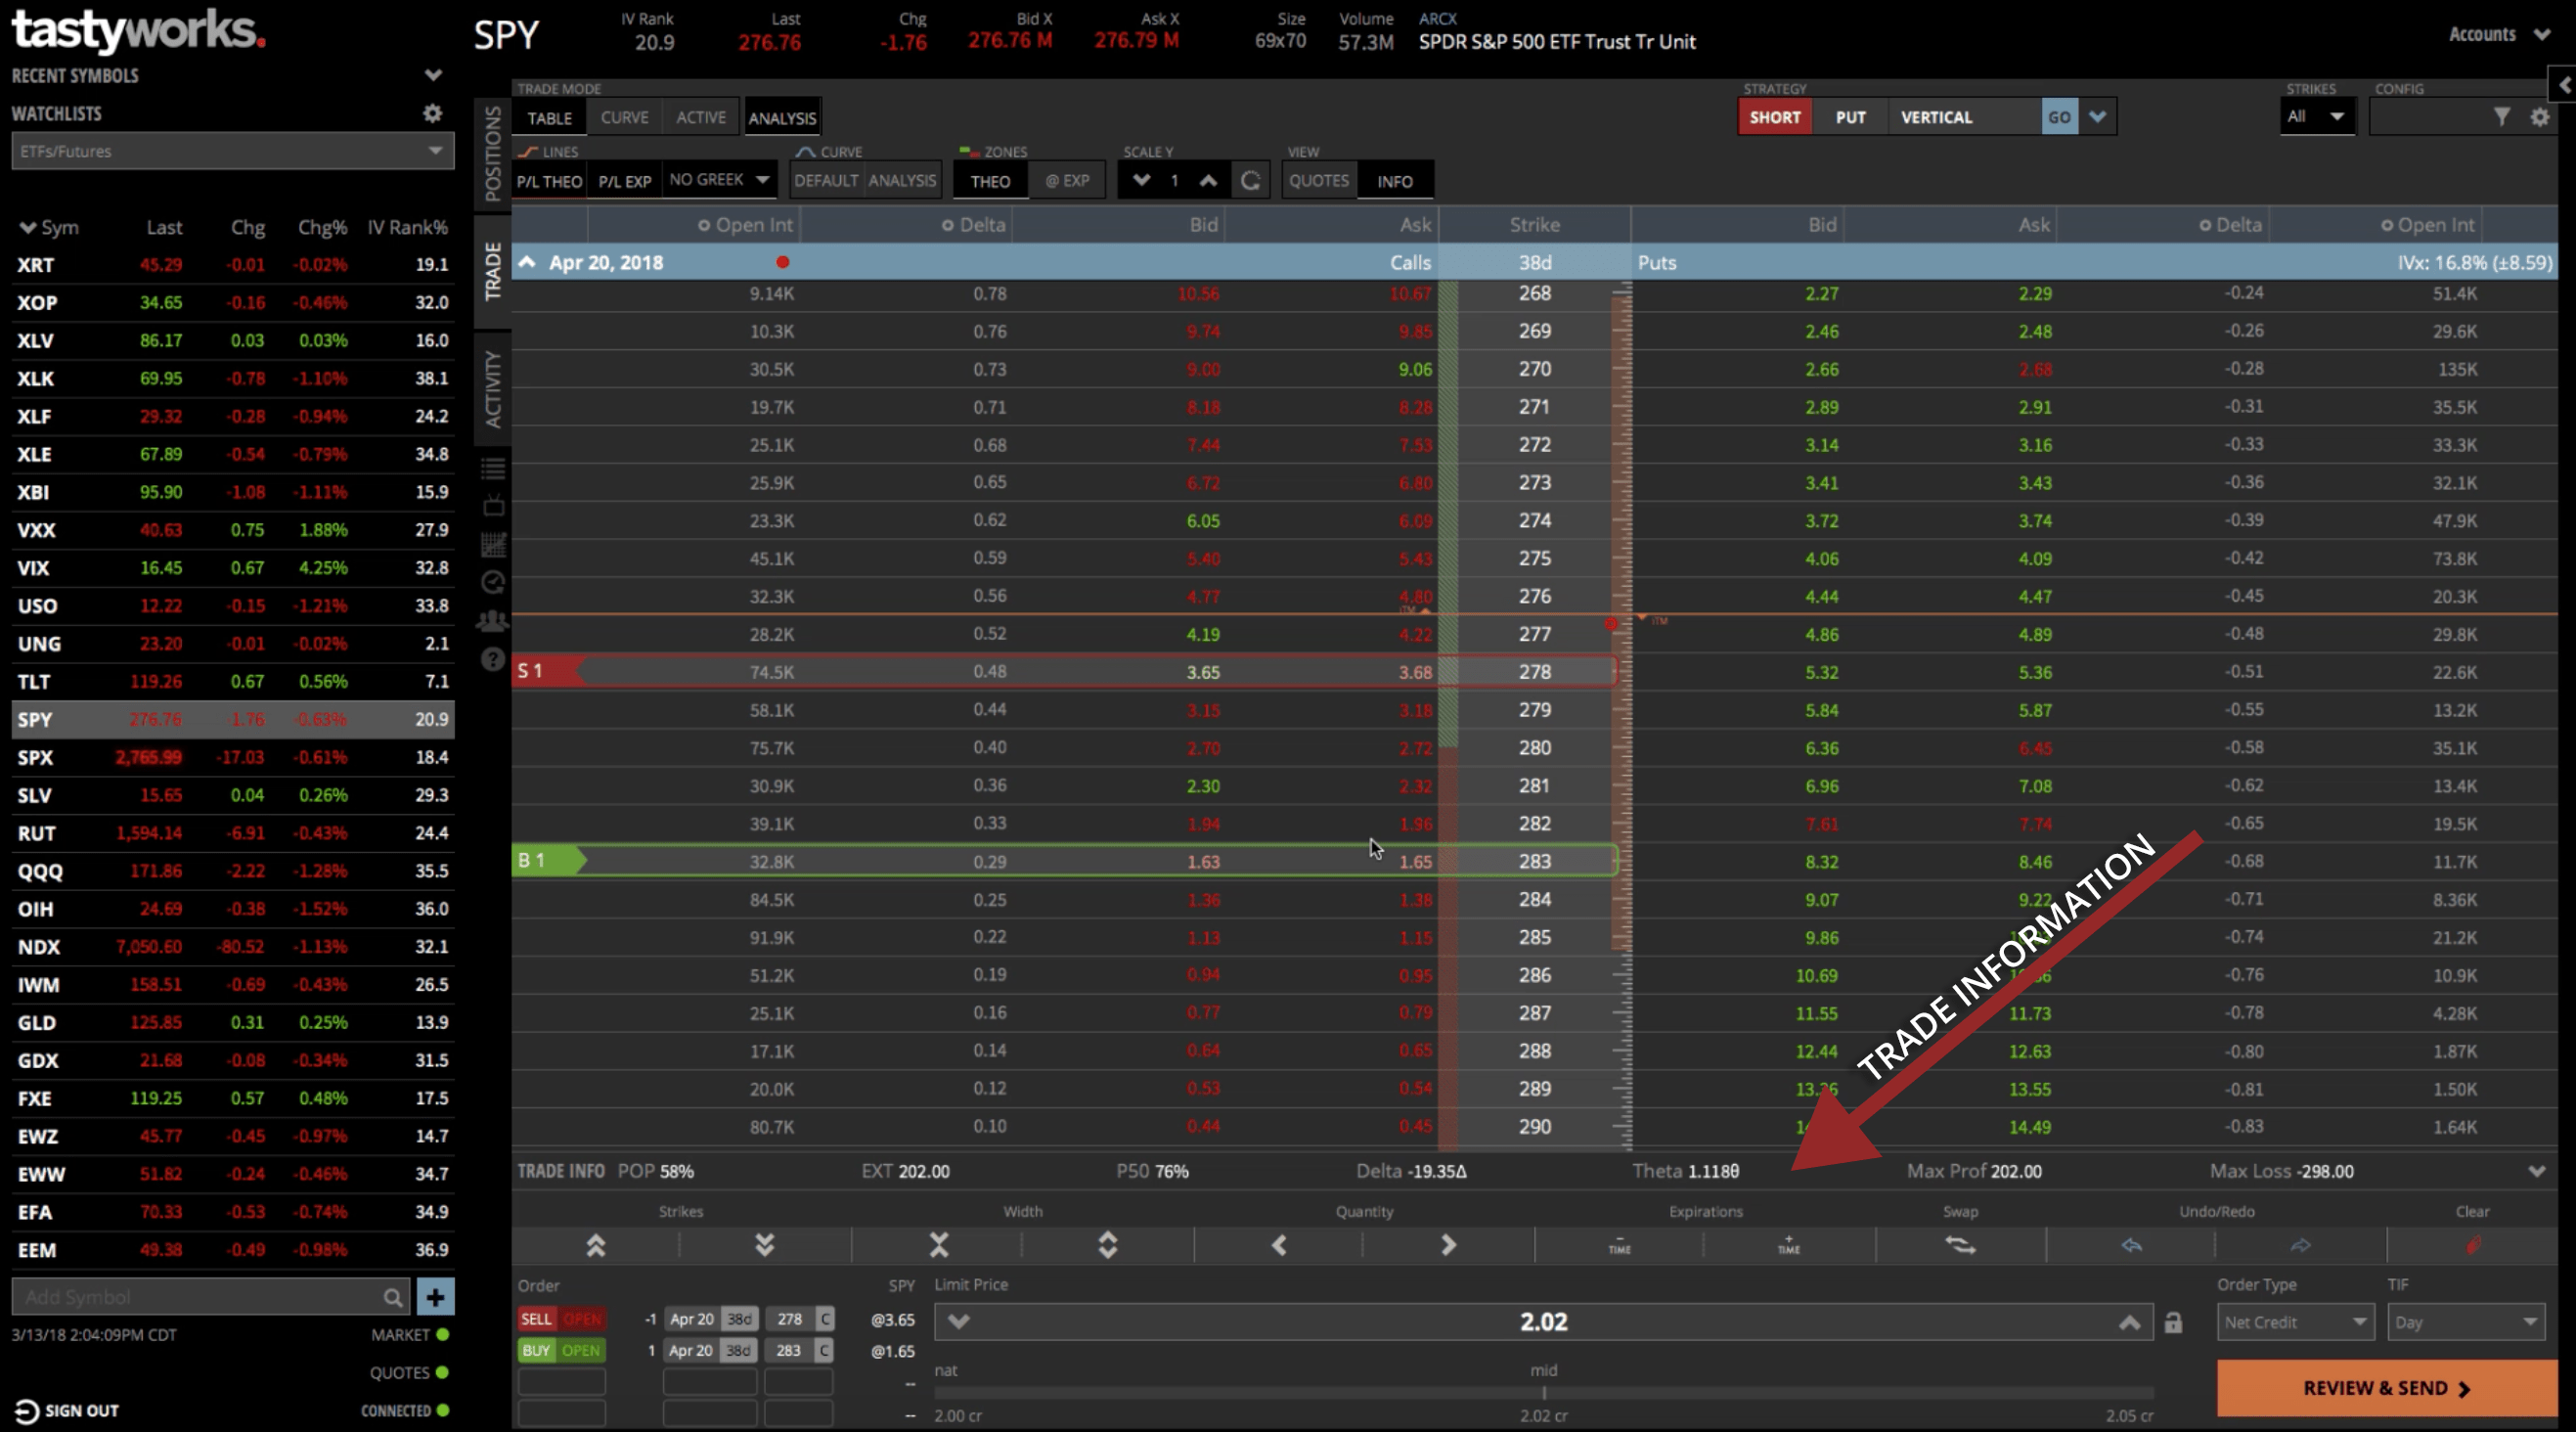Move strikes up with double-up arrows
Viewport: 2576px width, 1432px height.
click(x=596, y=1245)
